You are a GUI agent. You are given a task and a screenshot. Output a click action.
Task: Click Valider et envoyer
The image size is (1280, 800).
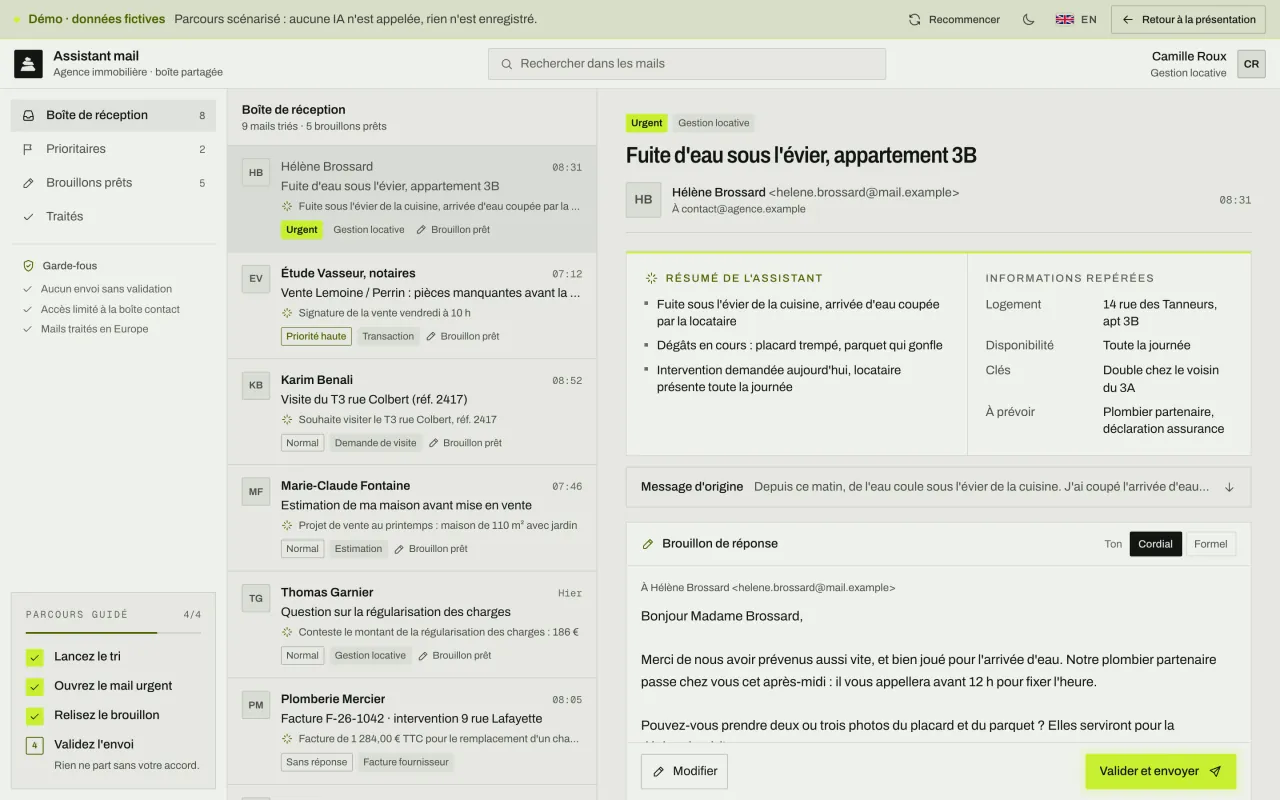pos(1161,772)
